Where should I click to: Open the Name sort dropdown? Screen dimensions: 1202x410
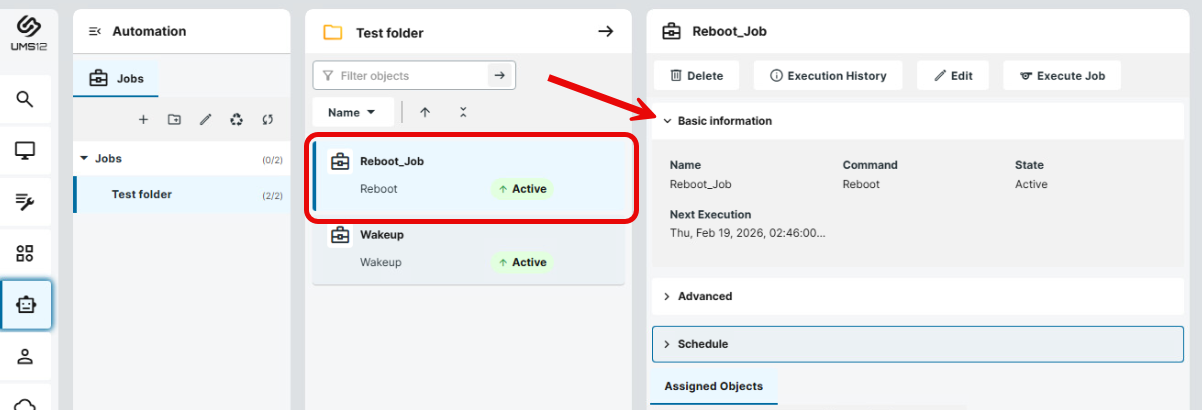coord(351,113)
